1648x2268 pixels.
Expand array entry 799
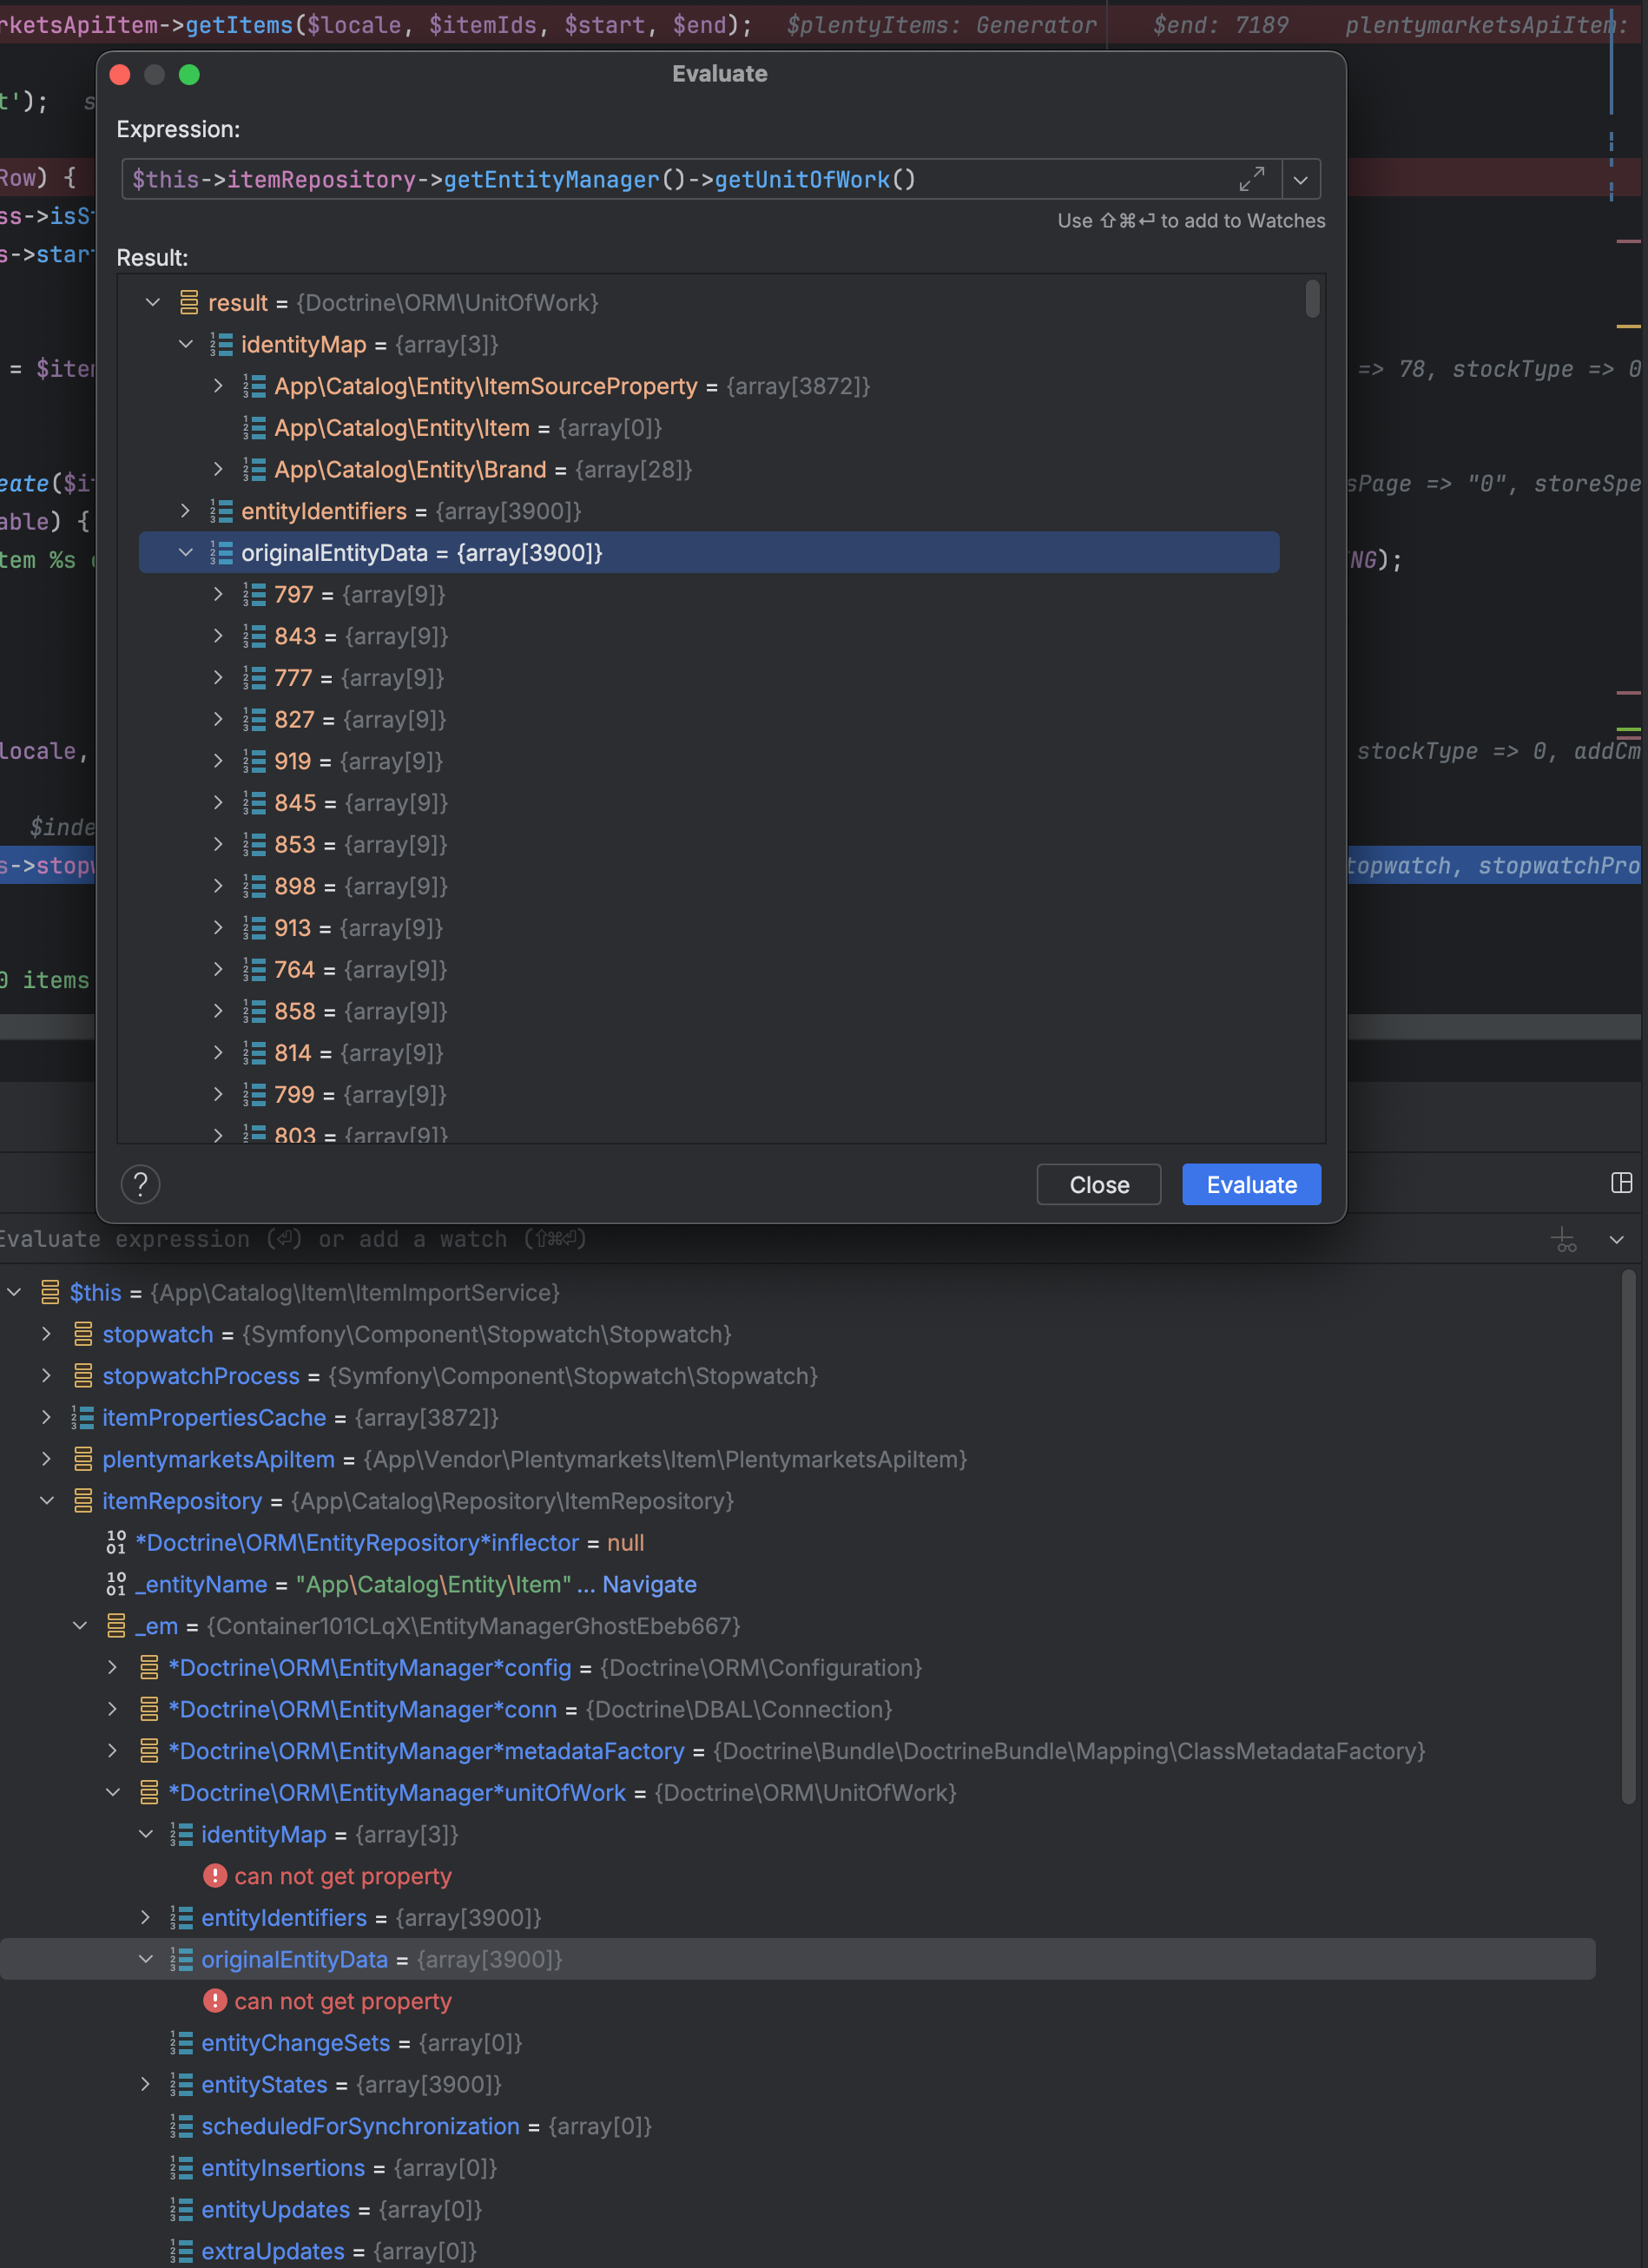pos(219,1095)
